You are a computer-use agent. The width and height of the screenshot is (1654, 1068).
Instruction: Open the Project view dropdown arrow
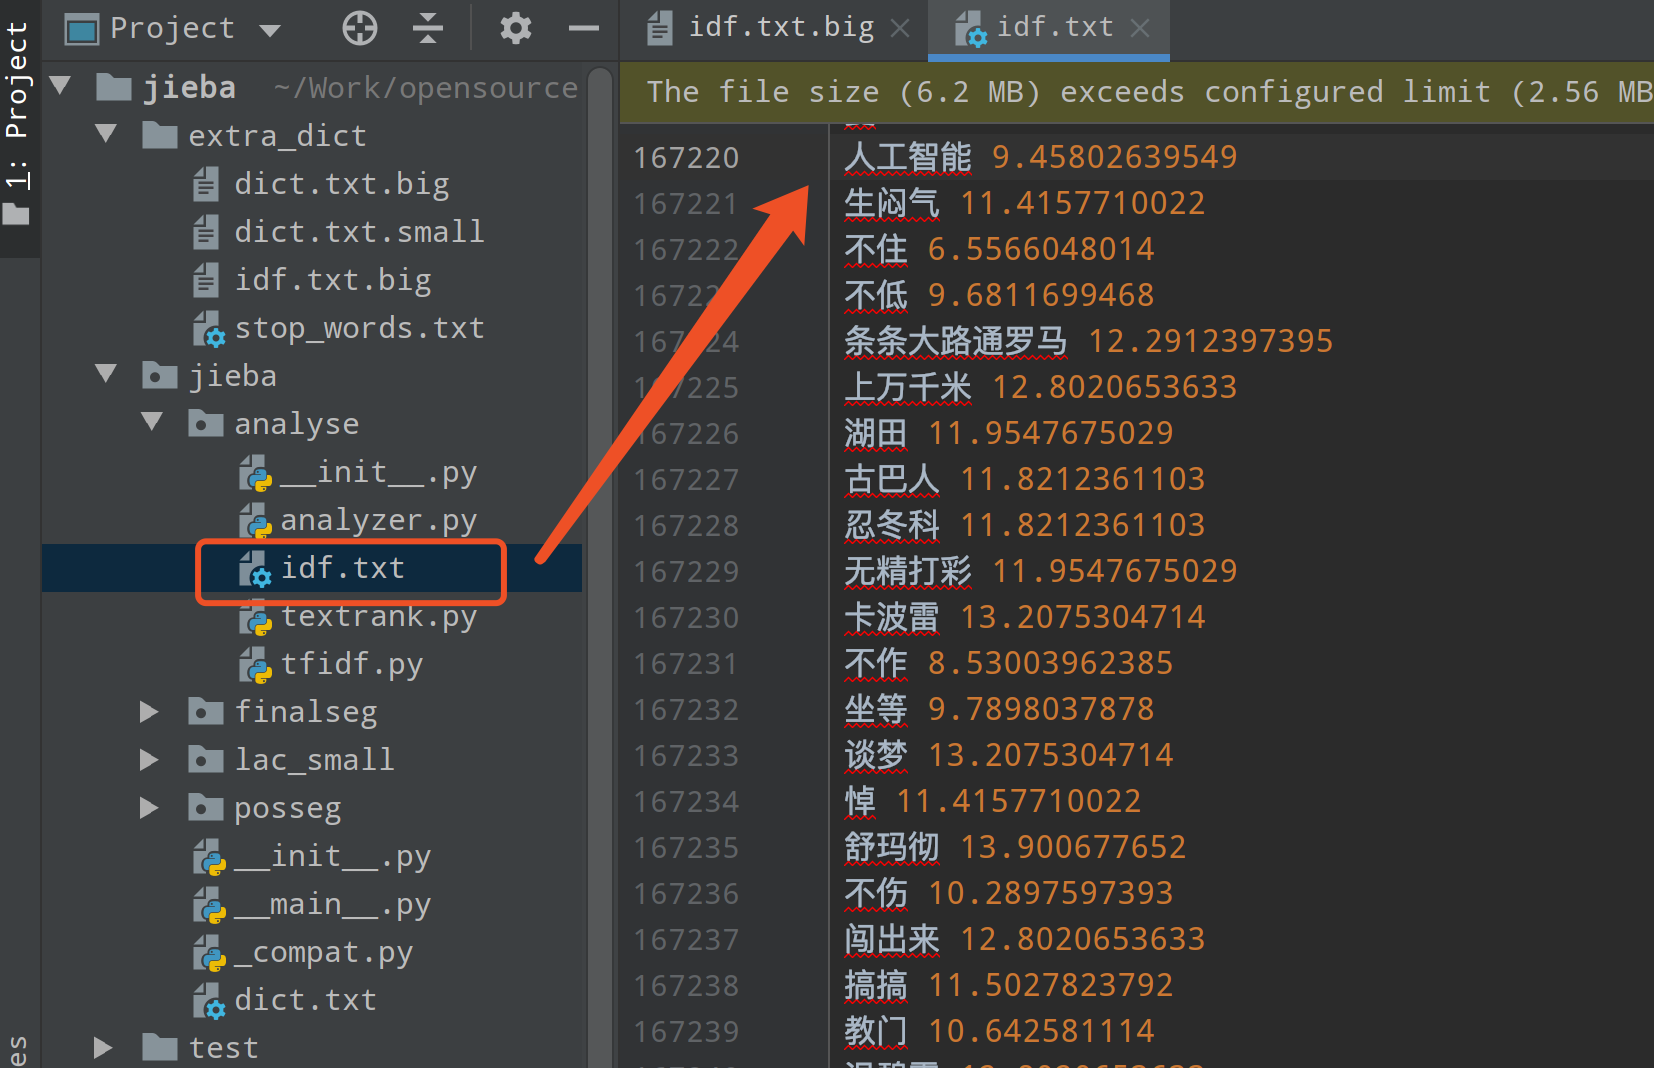click(270, 30)
